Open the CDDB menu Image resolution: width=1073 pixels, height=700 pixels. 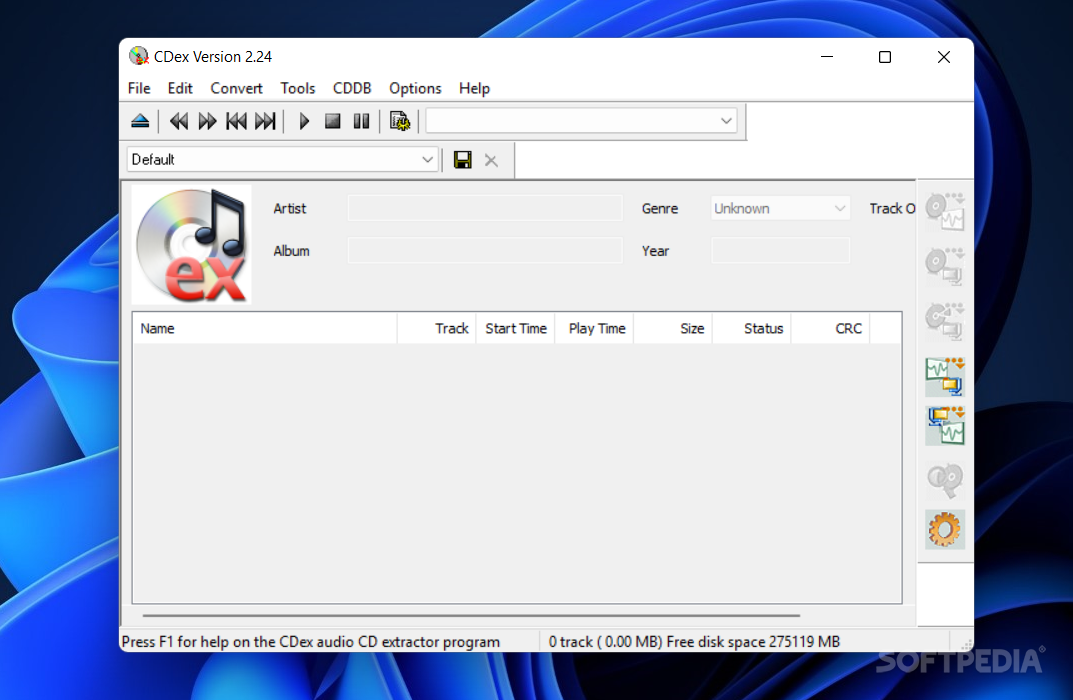(x=352, y=88)
